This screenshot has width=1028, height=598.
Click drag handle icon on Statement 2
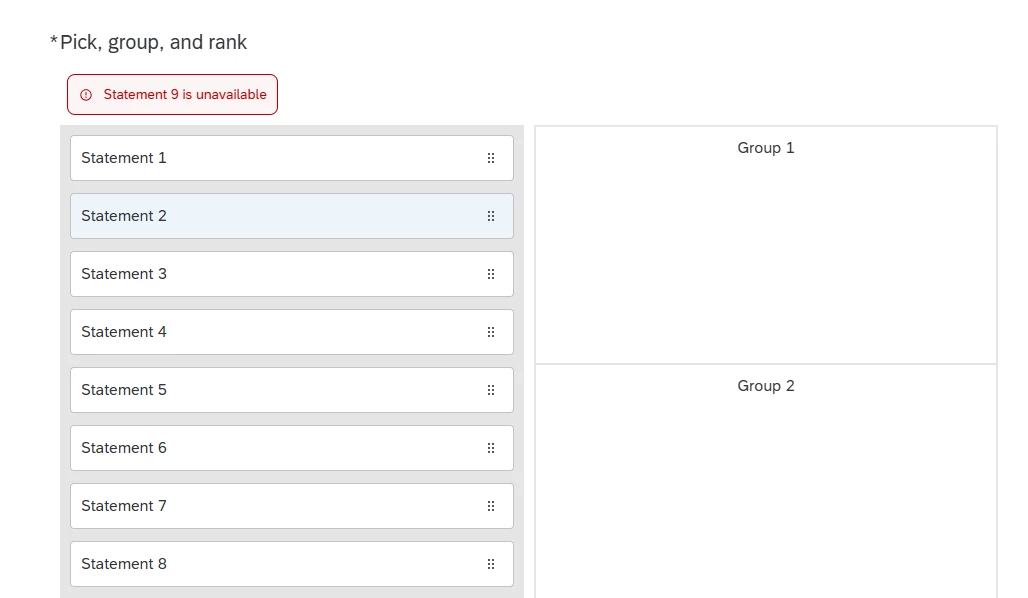tap(491, 216)
